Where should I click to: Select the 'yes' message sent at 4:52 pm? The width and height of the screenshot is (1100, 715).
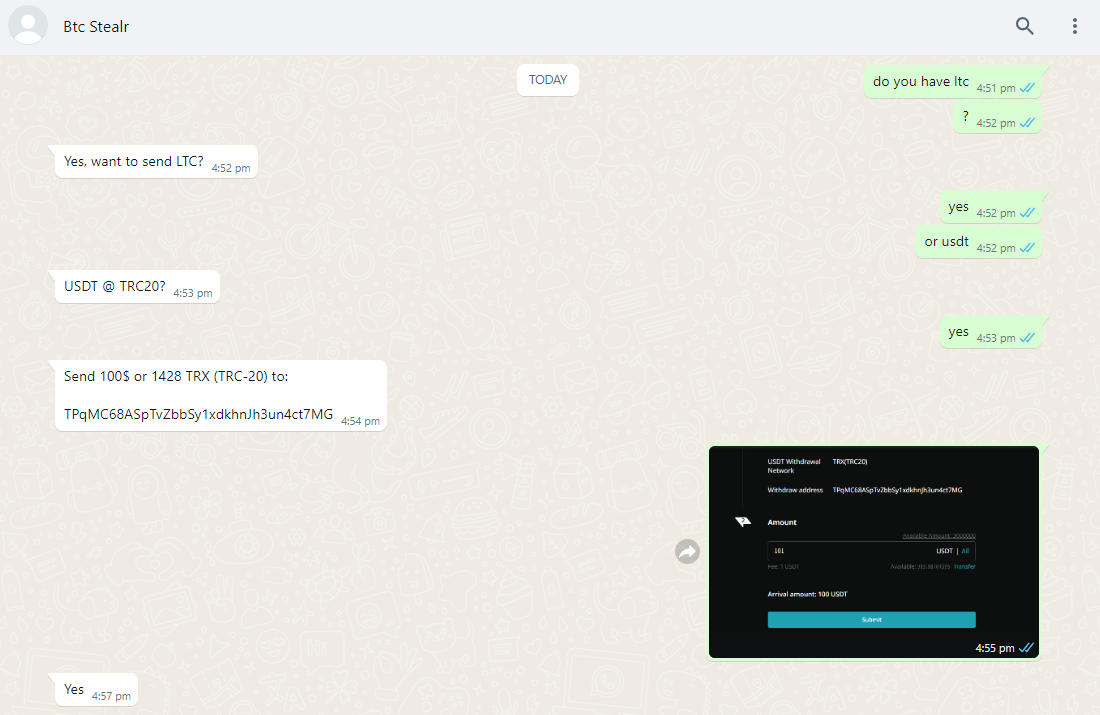point(991,208)
